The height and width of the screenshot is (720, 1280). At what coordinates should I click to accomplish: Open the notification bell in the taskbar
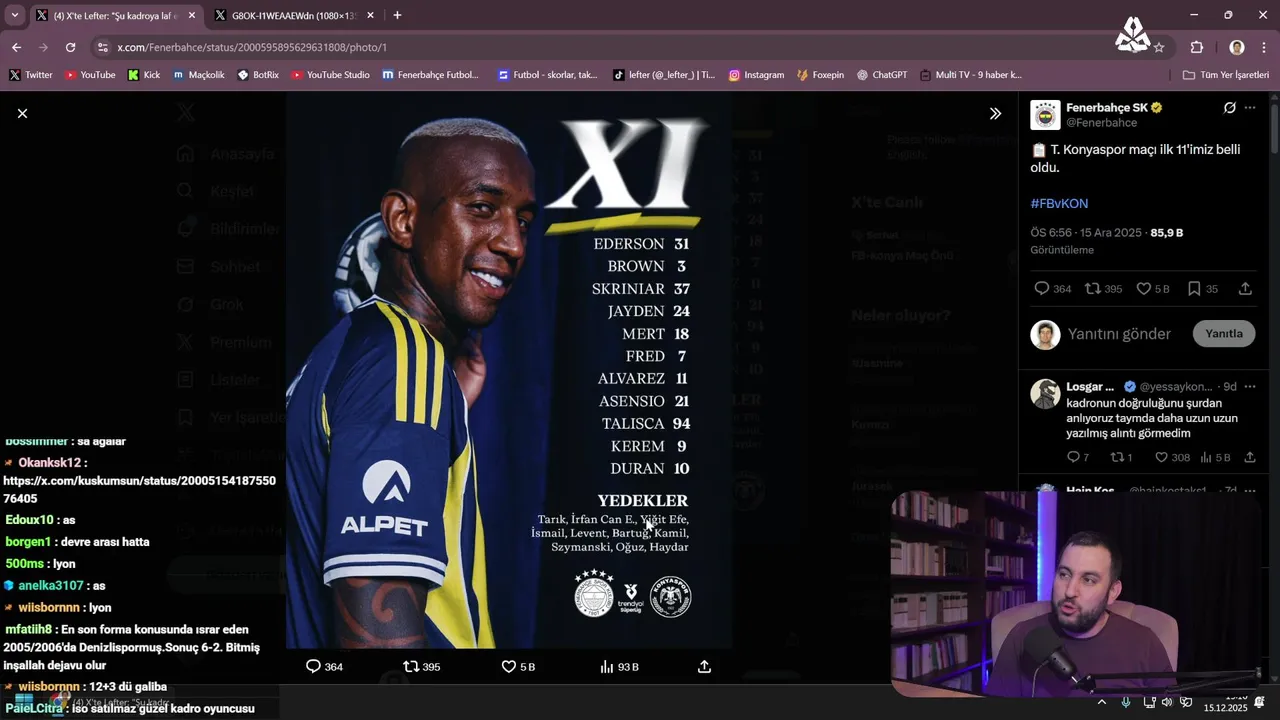tap(1260, 702)
